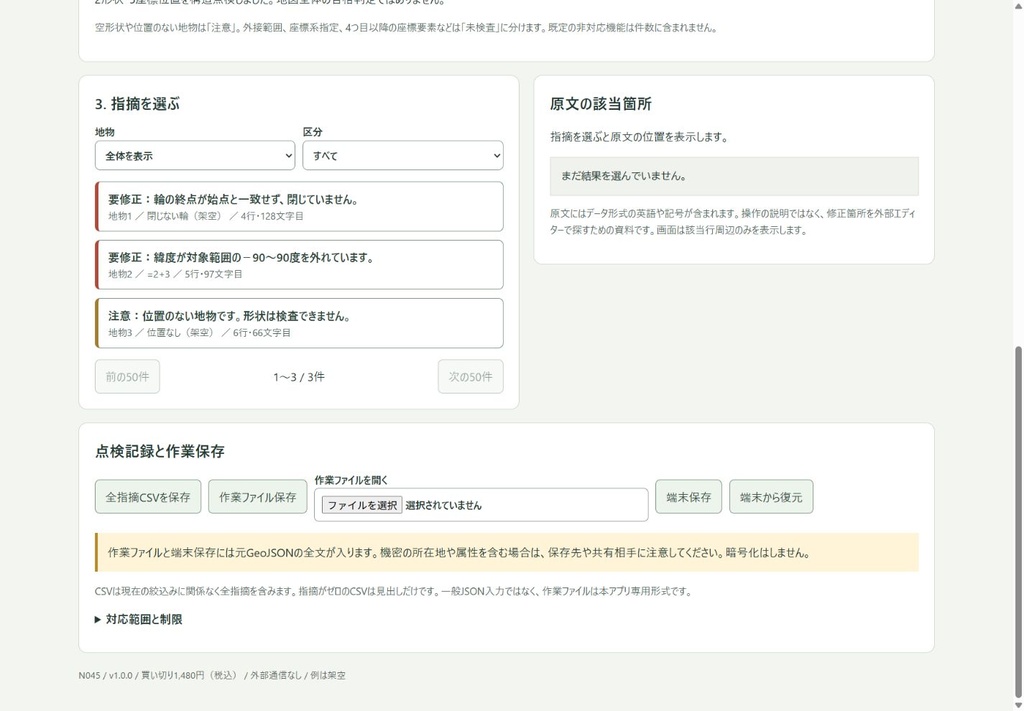This screenshot has height=711, width=1024.
Task: Restore saved work with 端末から復元
Action: tap(771, 497)
